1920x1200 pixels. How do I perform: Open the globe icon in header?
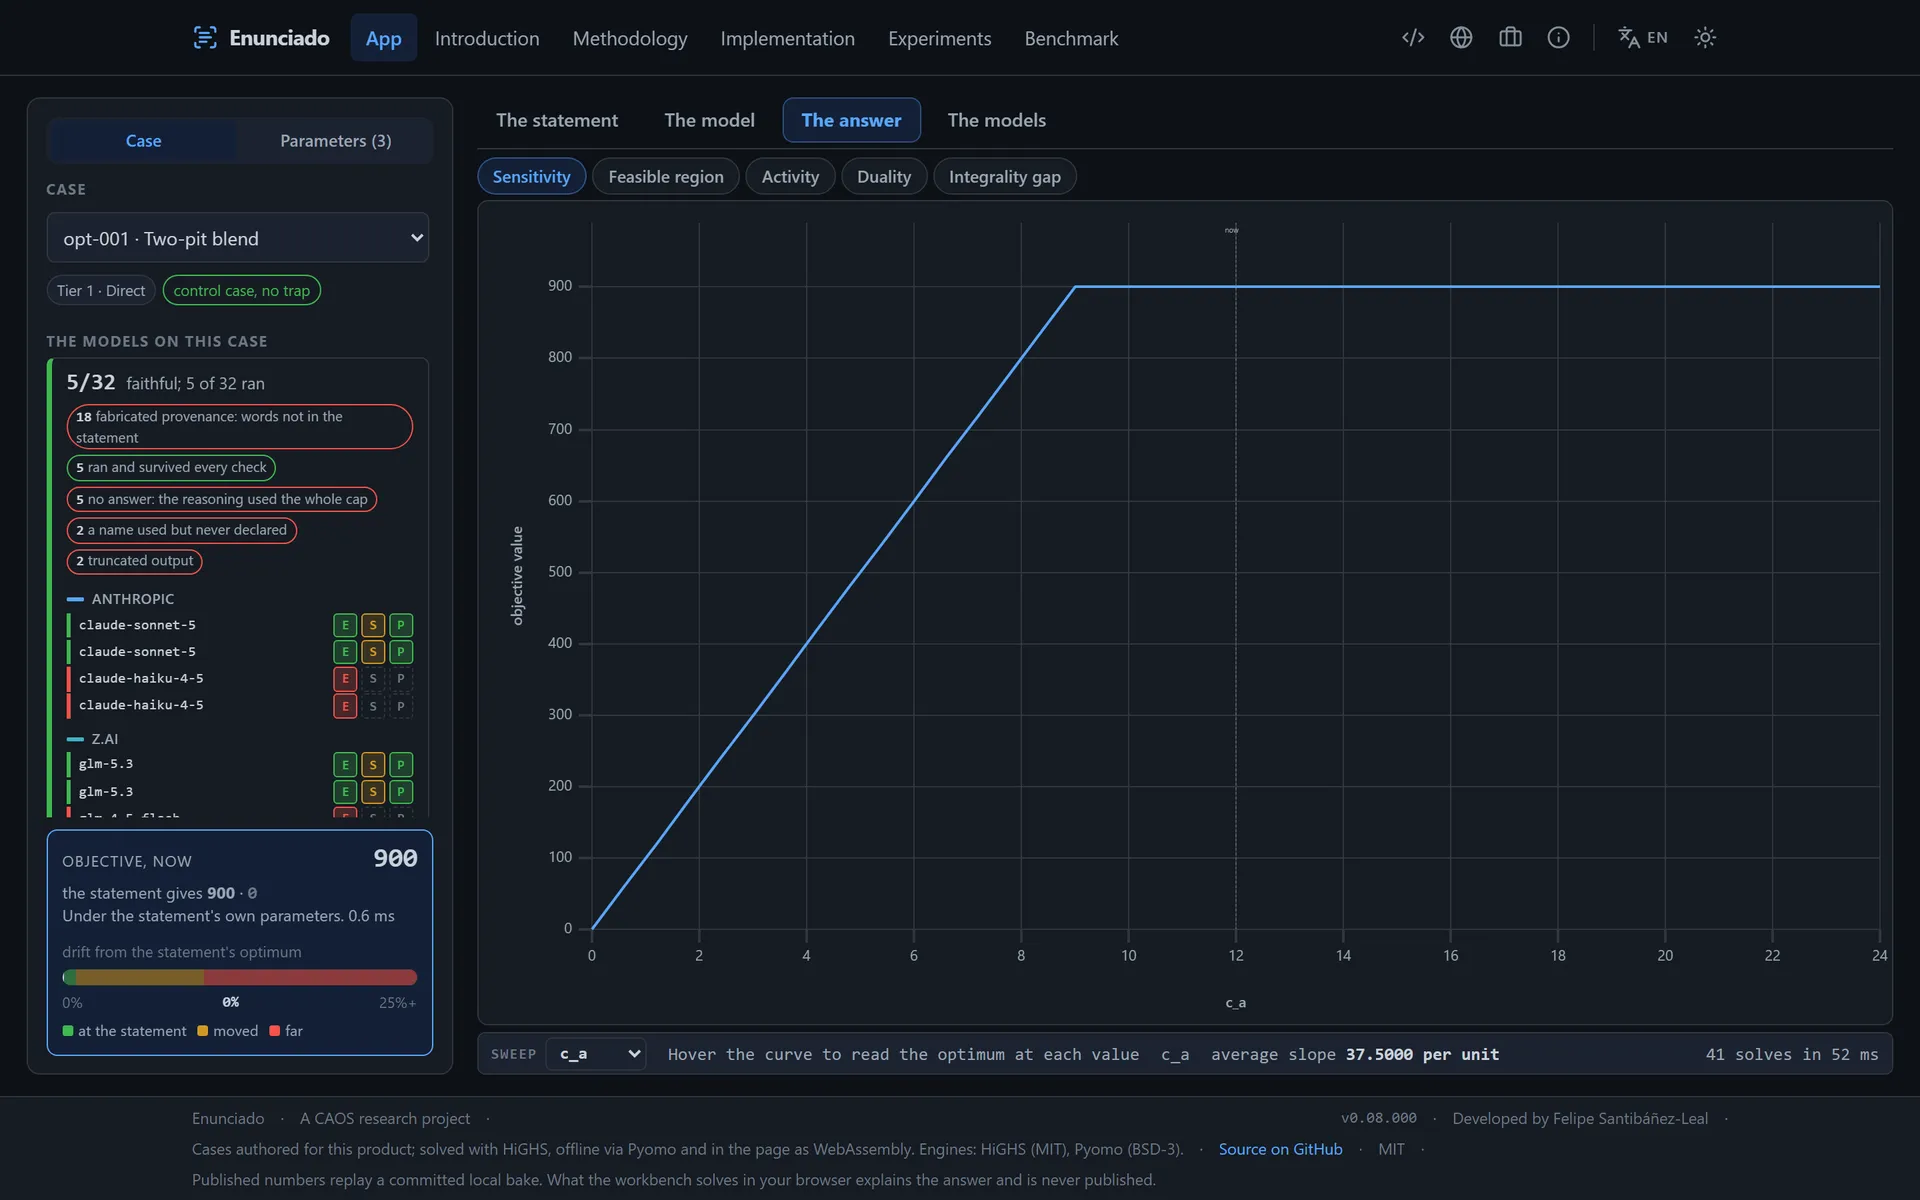pyautogui.click(x=1461, y=38)
